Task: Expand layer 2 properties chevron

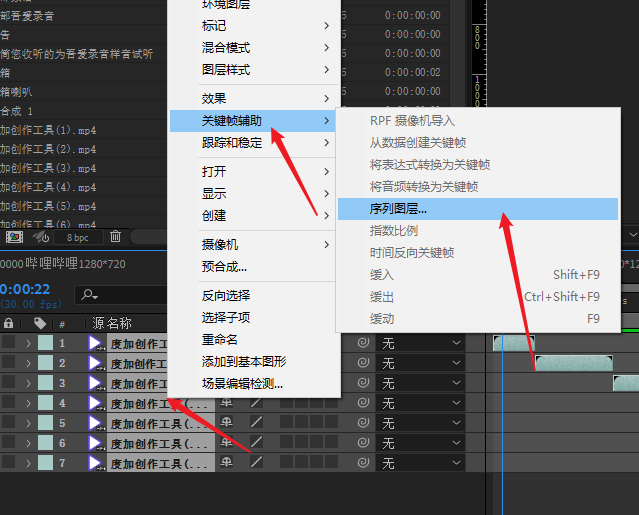Action: point(28,363)
